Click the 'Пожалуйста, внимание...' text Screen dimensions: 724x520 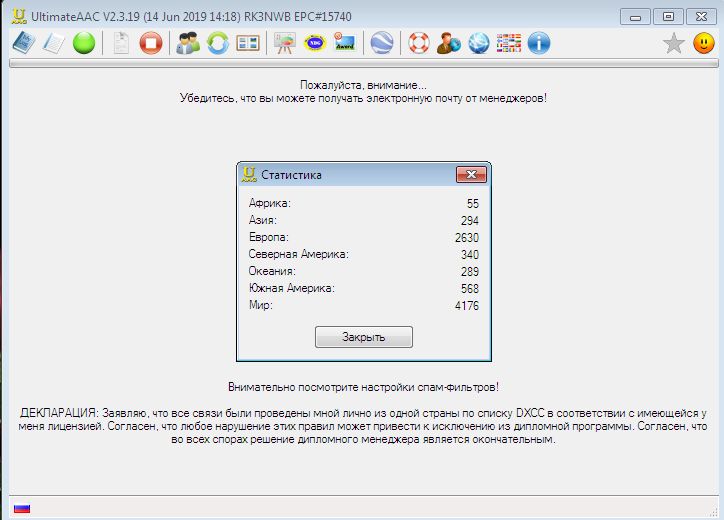(363, 85)
